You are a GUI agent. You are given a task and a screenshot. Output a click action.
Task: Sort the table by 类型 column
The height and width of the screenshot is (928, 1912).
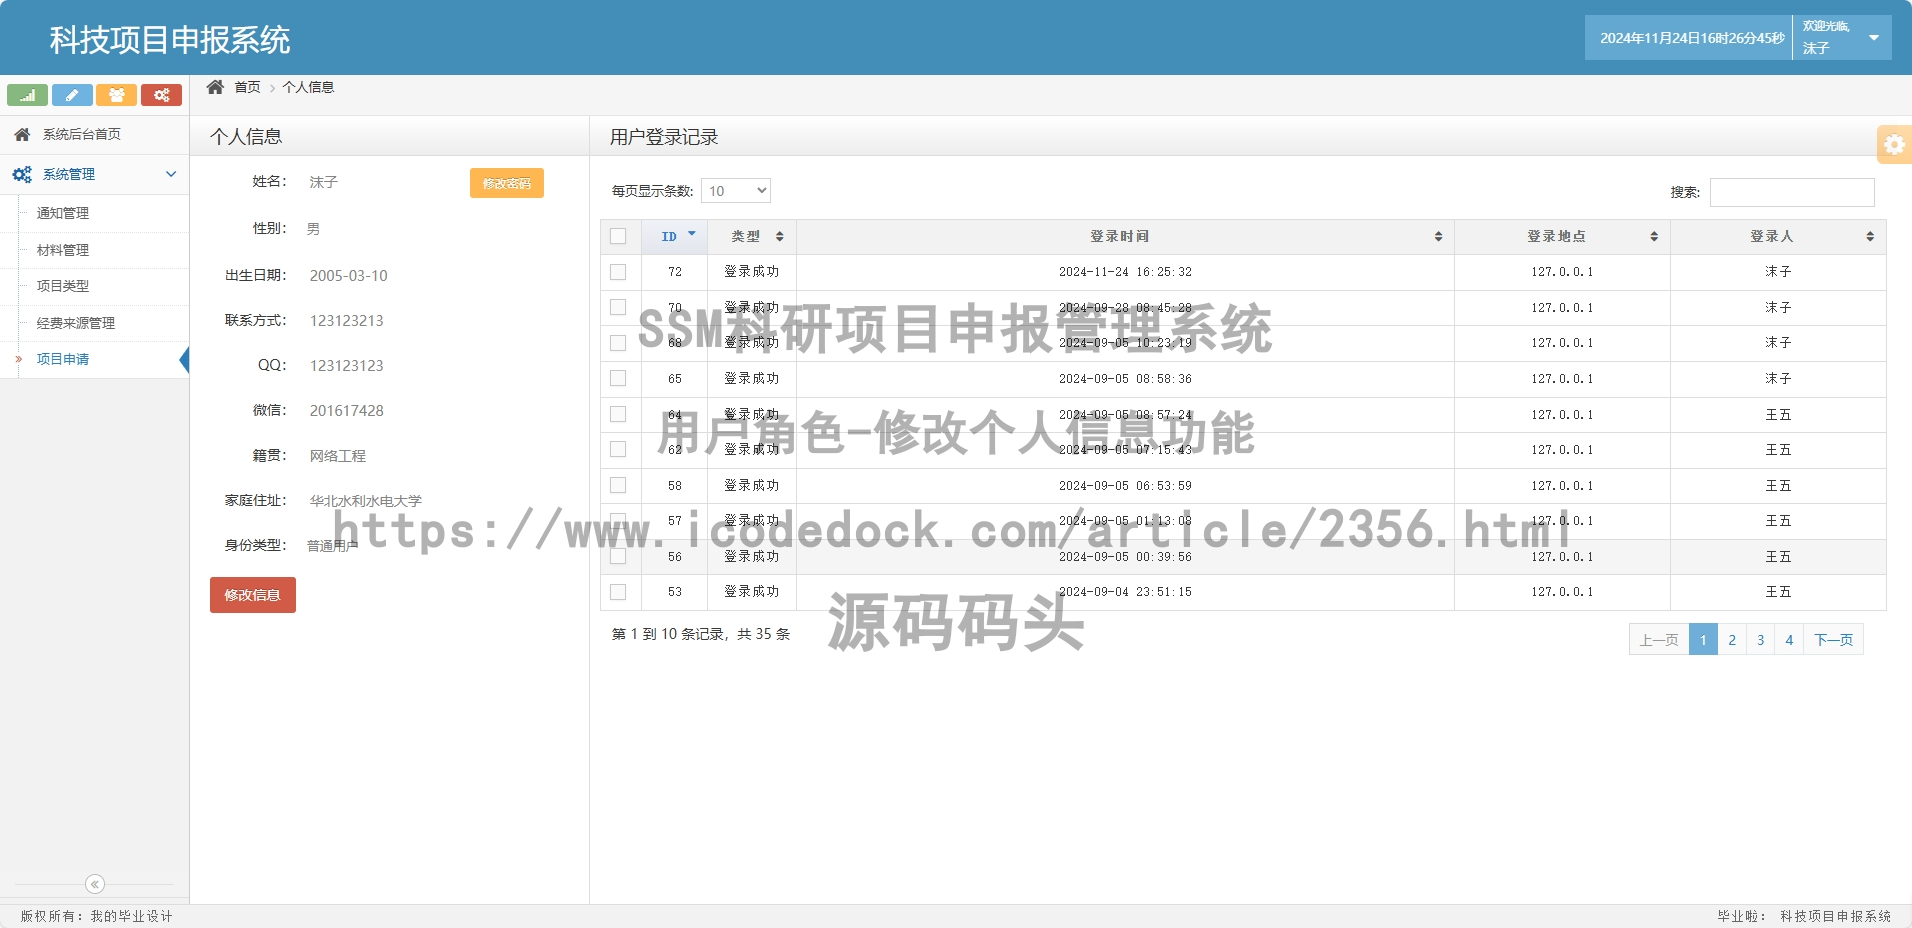(752, 237)
